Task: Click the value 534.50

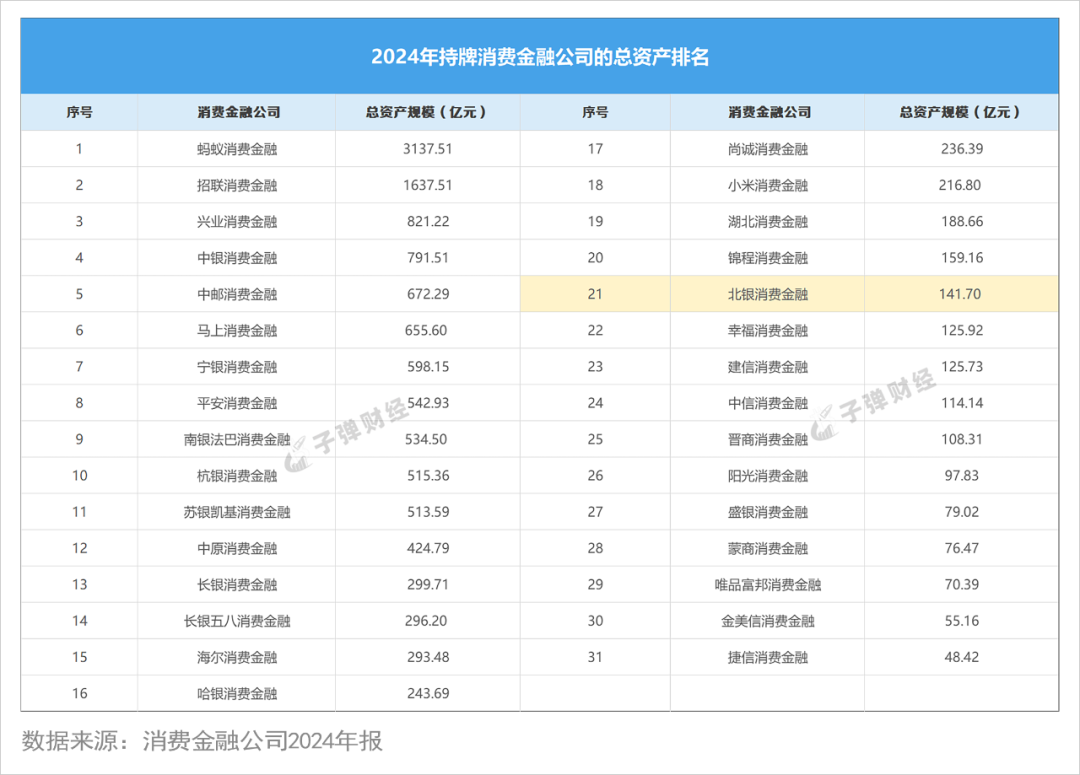Action: click(426, 440)
